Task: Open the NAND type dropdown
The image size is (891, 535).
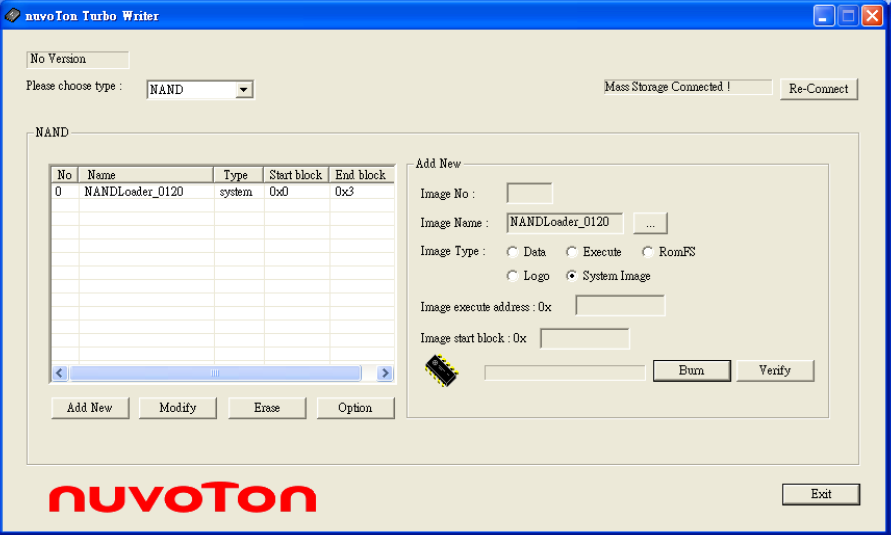Action: point(244,90)
